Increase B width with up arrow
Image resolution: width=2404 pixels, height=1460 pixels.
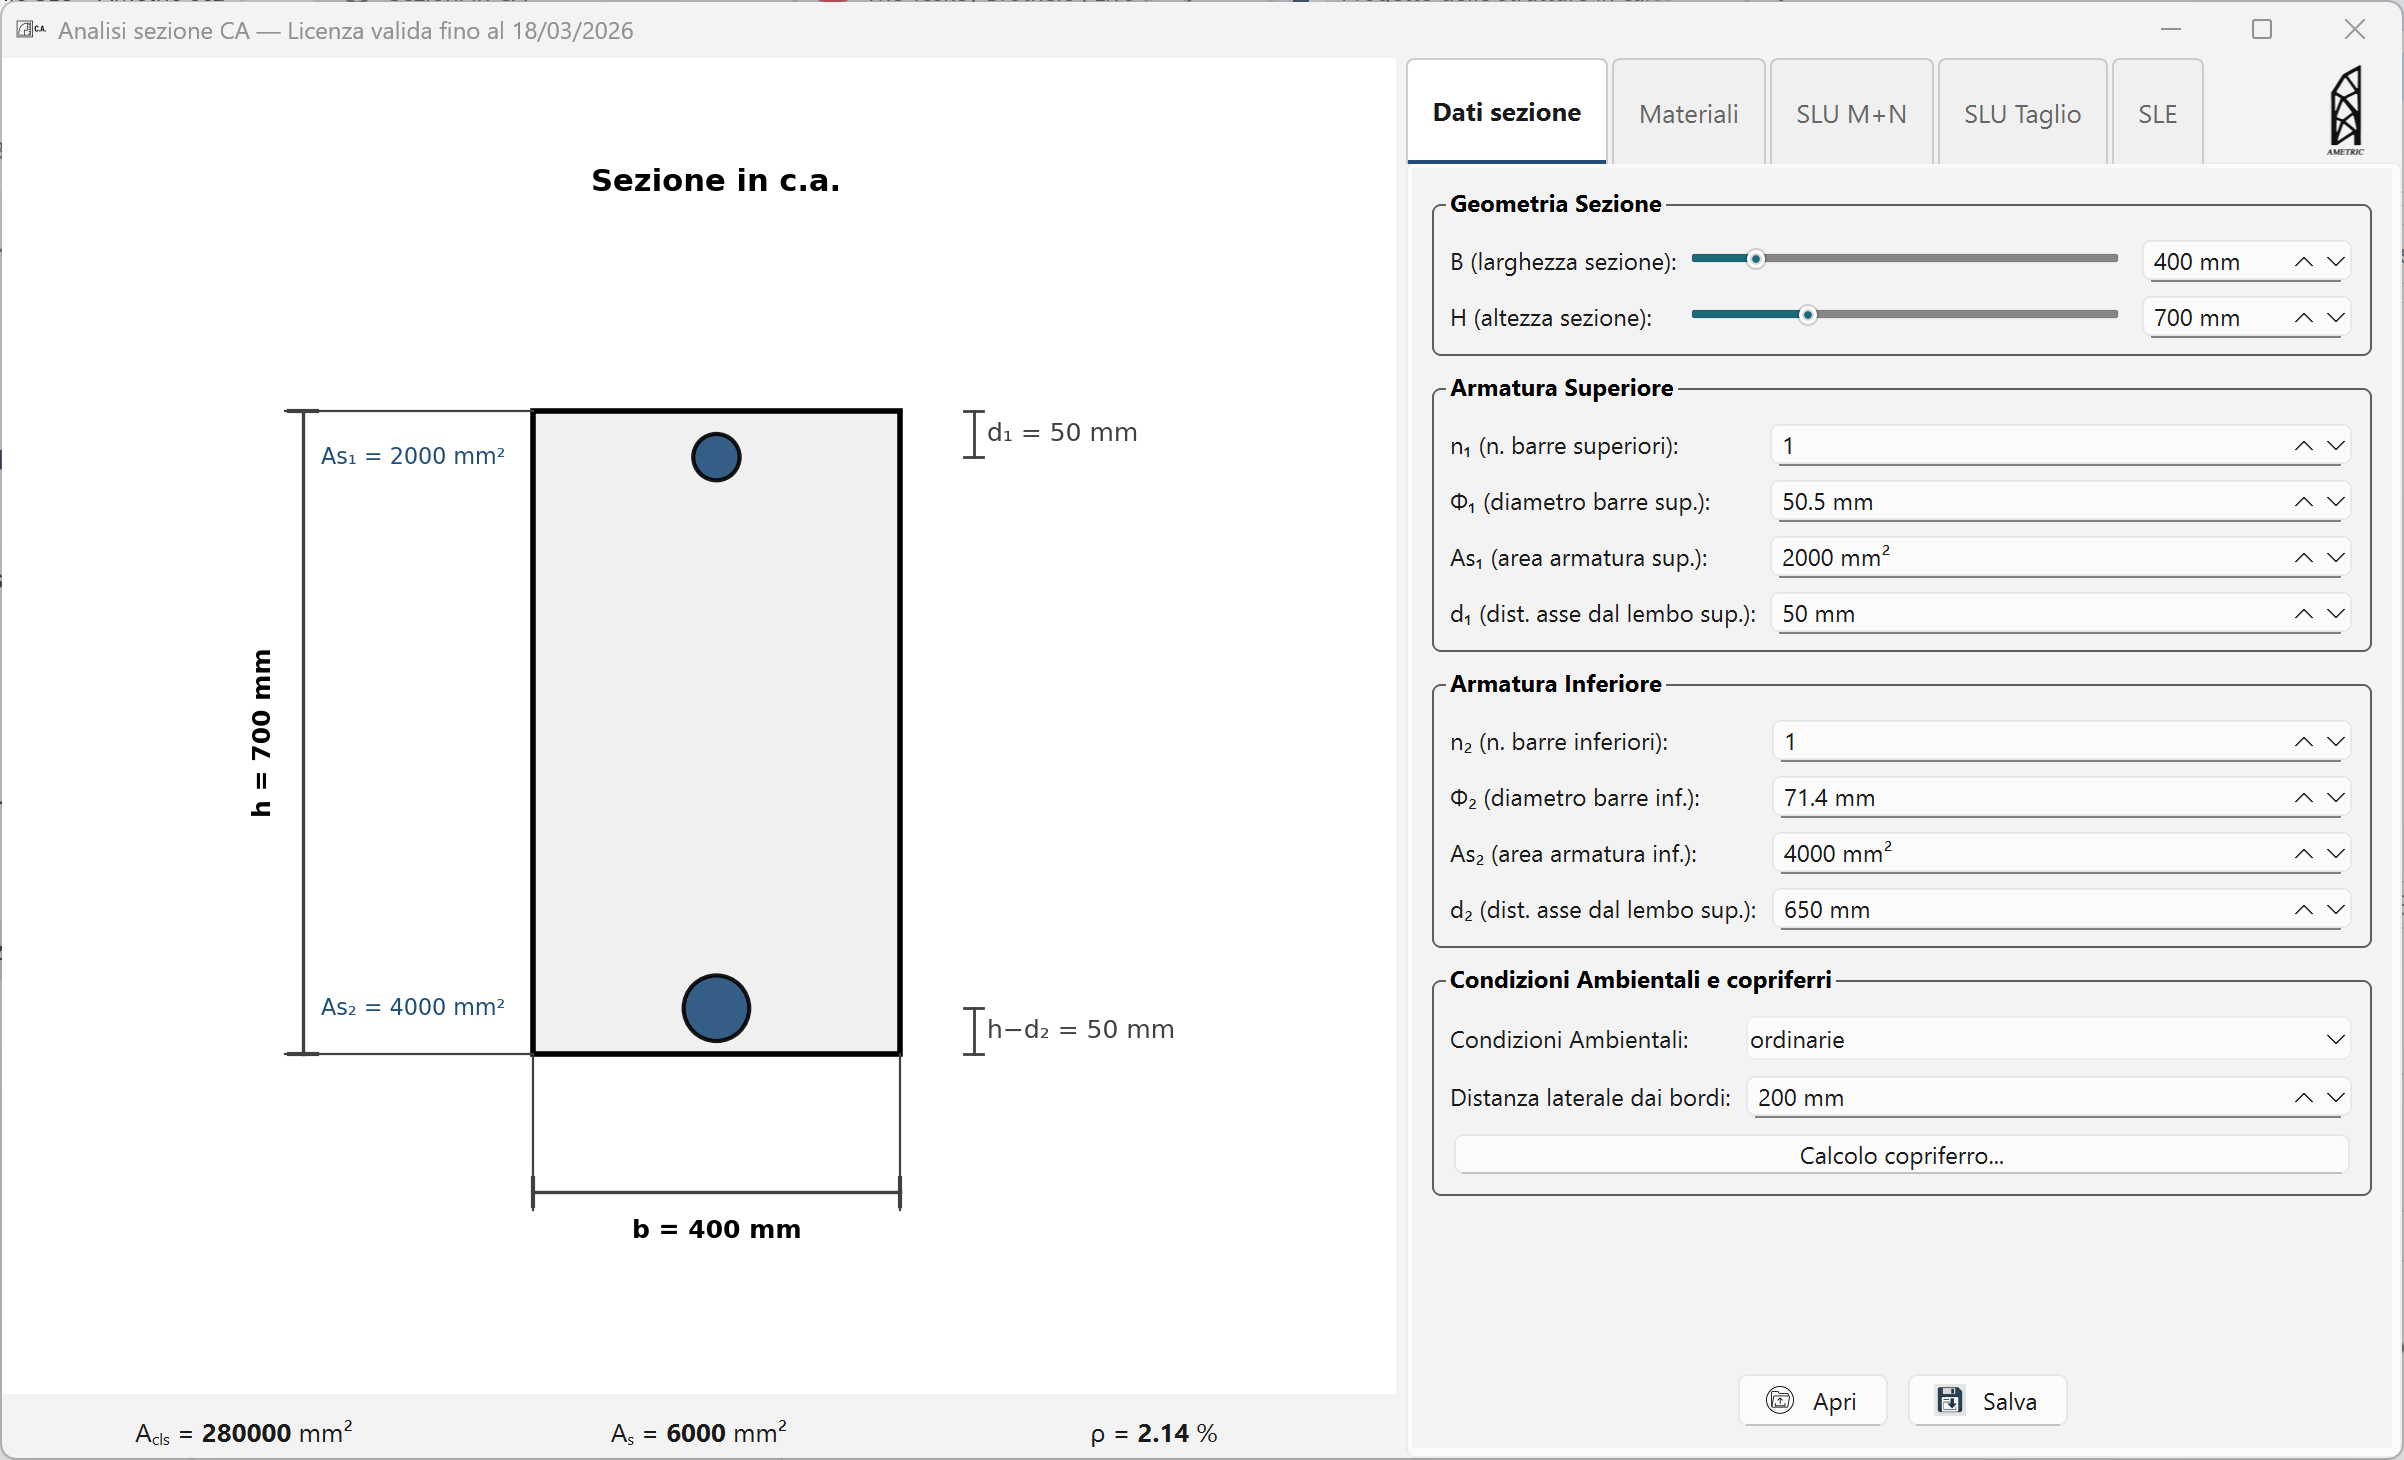click(2303, 262)
